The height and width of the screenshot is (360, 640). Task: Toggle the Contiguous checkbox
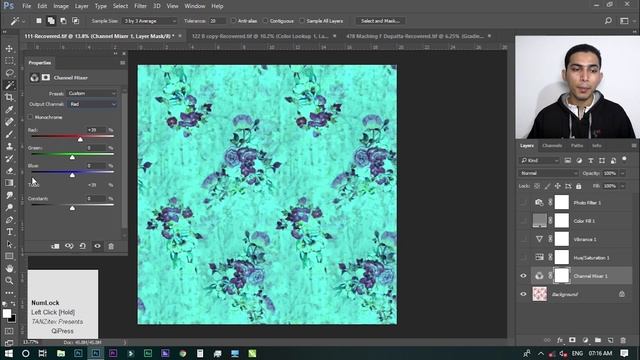point(265,21)
